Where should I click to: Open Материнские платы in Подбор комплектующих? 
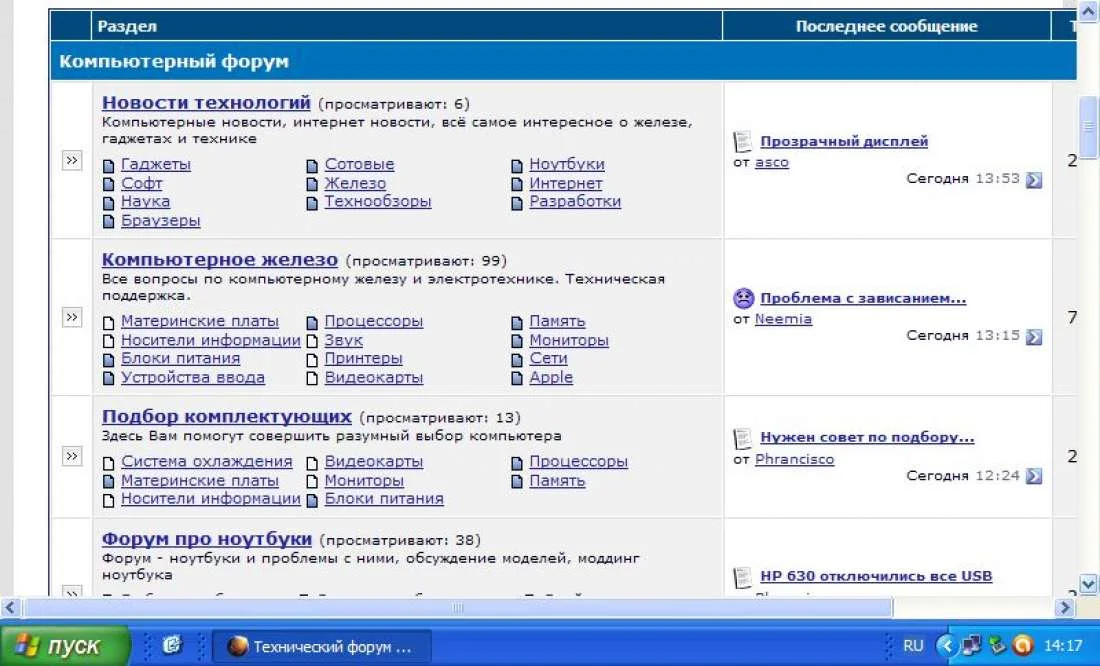tap(200, 481)
